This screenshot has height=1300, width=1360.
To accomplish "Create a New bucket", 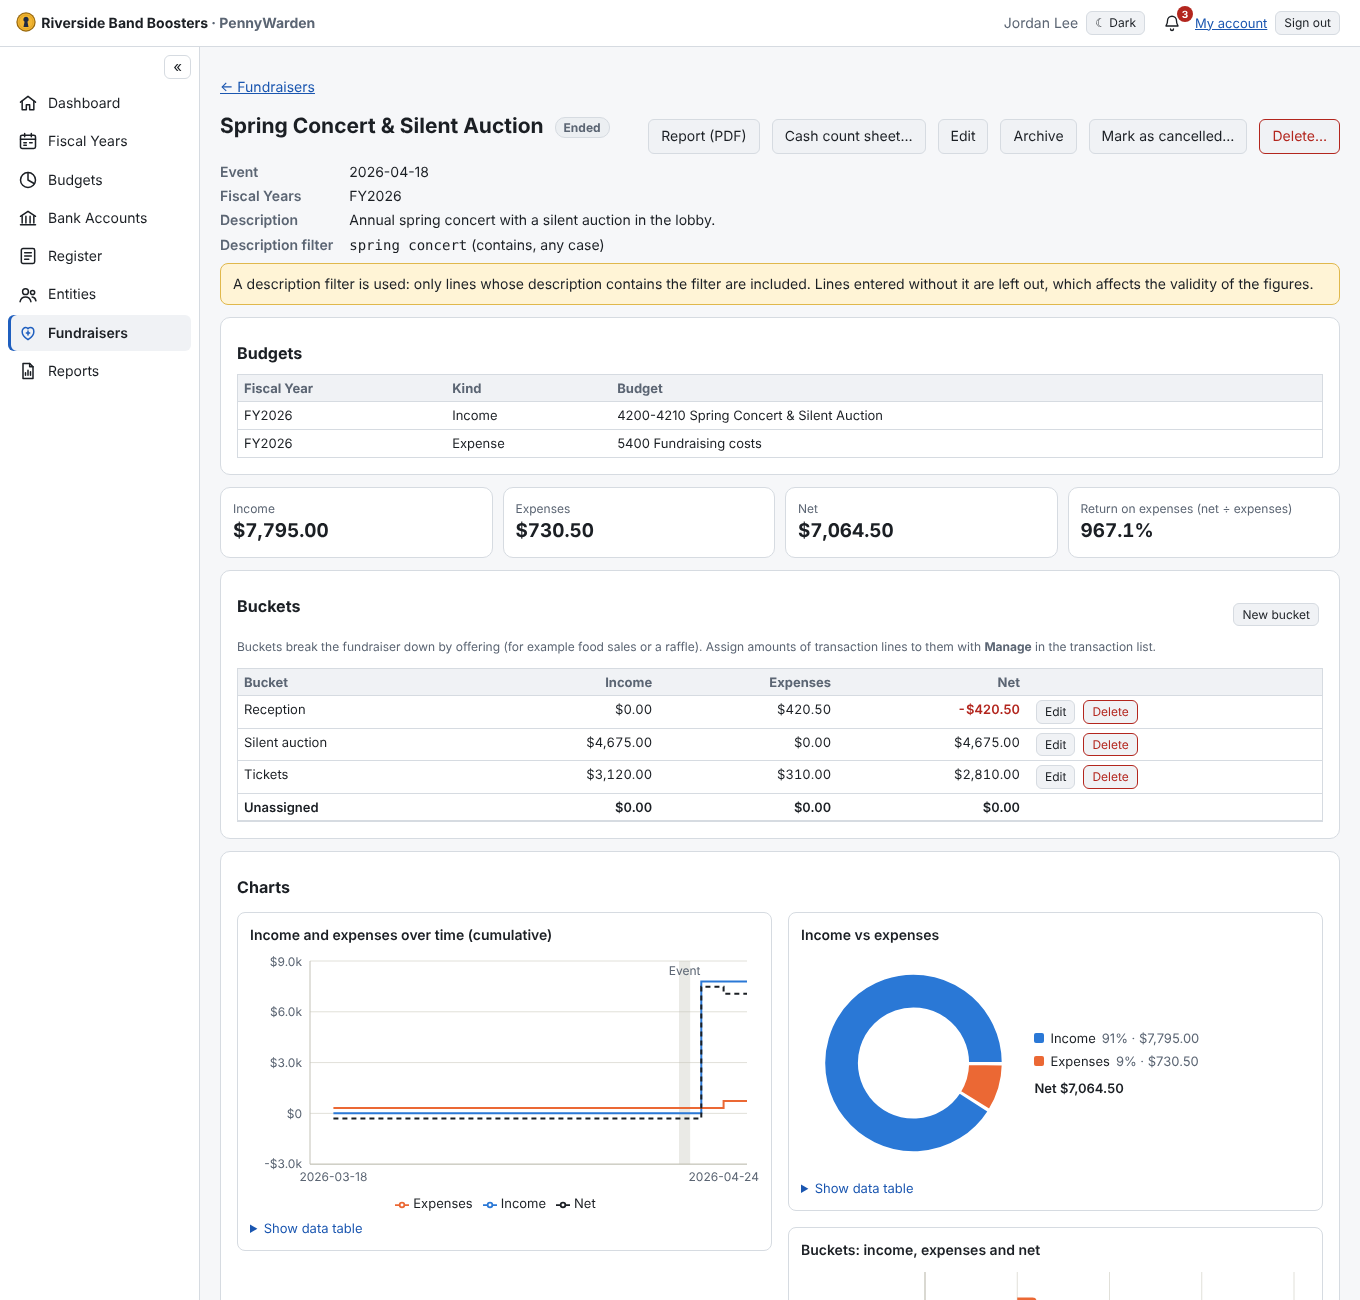I will pos(1276,615).
